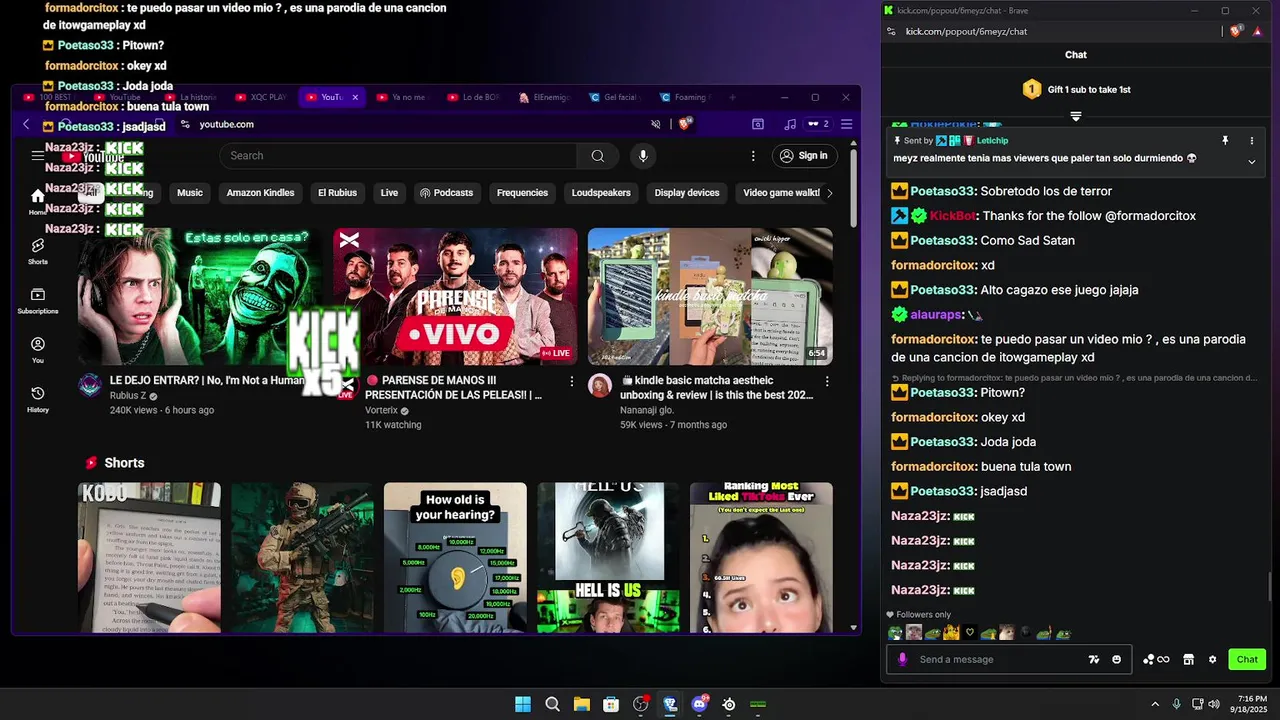Open the Rubius Z LE DEJO ENTRAR thumbnail
Screen dimensions: 1280x720
coord(200,297)
